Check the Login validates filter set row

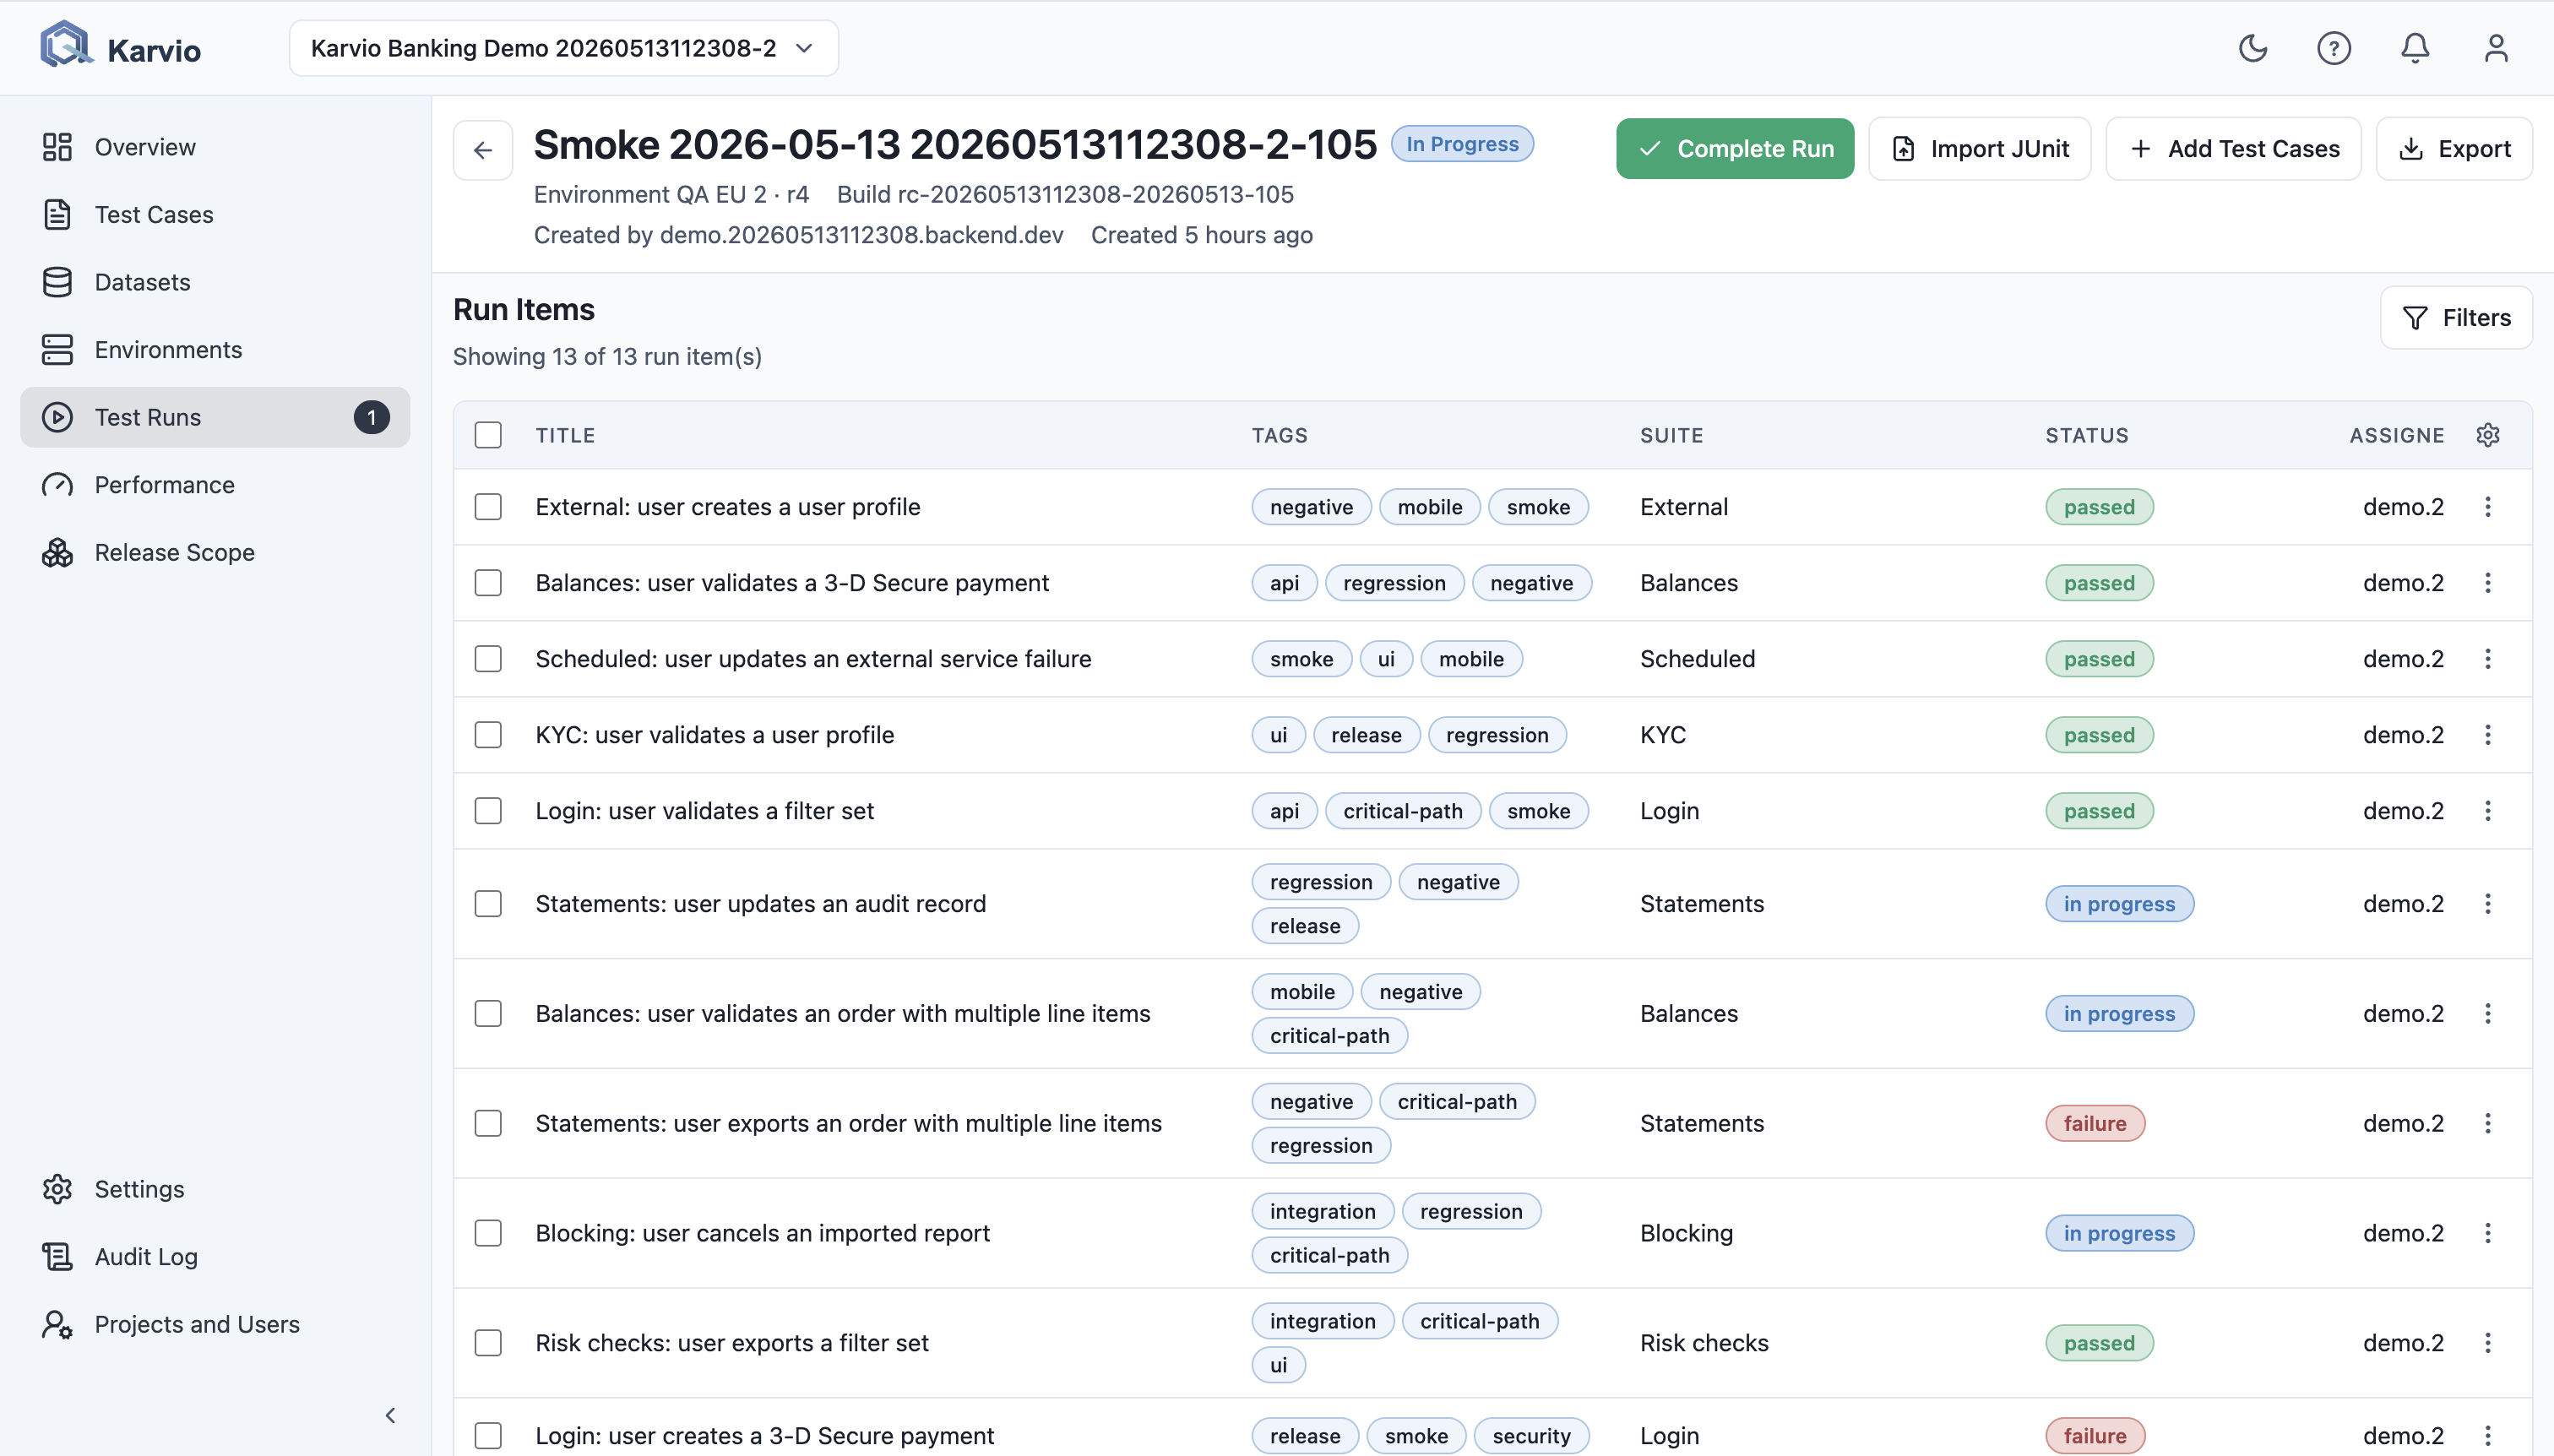488,811
